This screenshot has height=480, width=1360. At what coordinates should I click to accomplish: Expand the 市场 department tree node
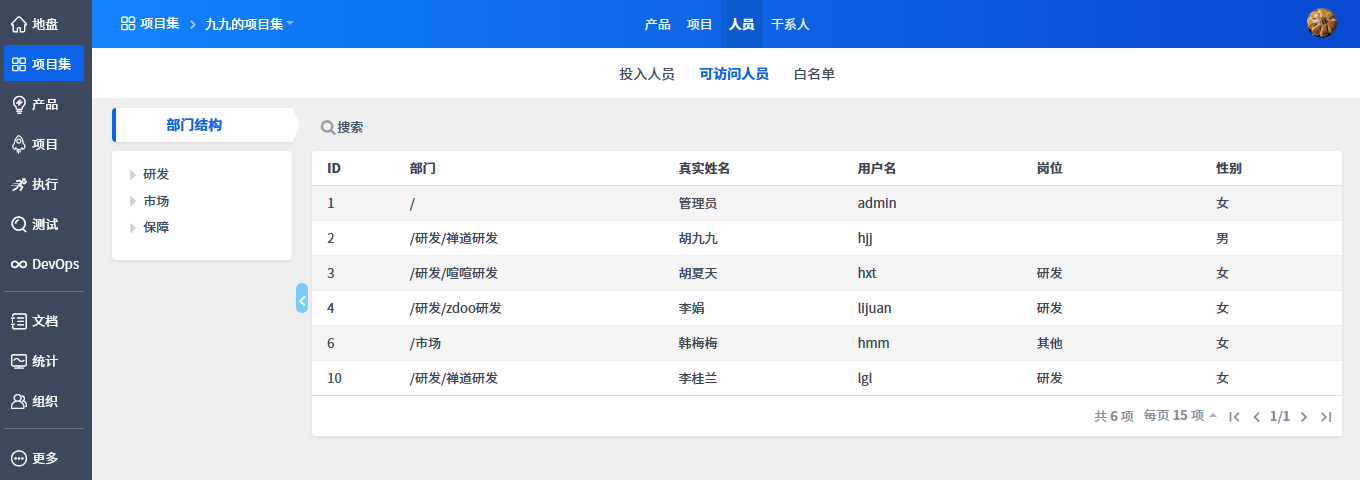[x=133, y=201]
